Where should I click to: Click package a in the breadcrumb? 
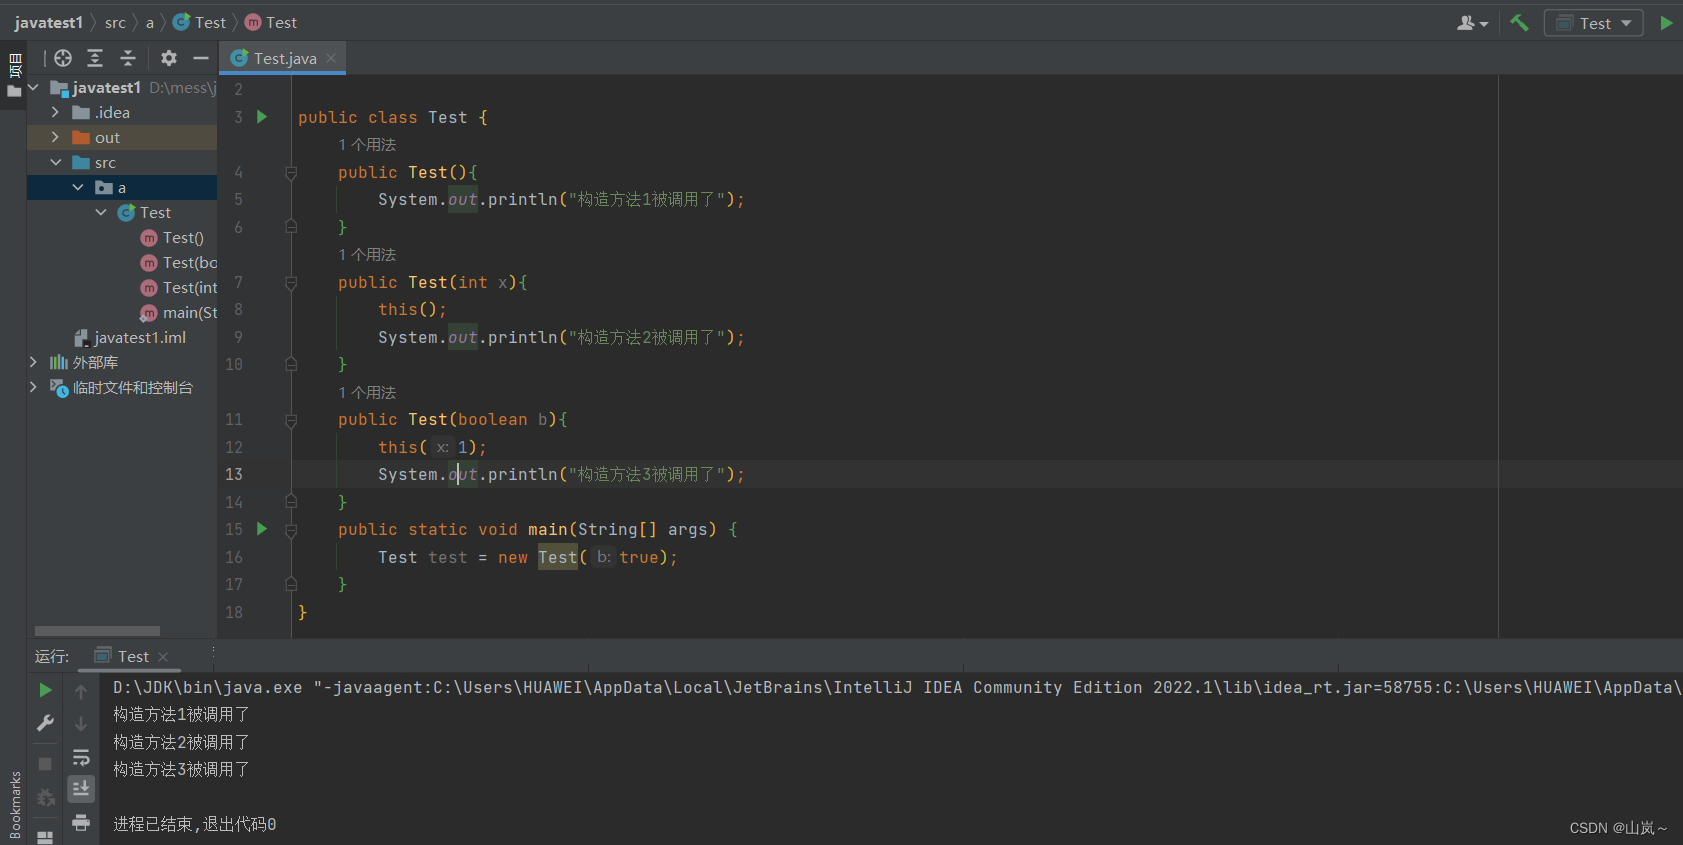[150, 22]
